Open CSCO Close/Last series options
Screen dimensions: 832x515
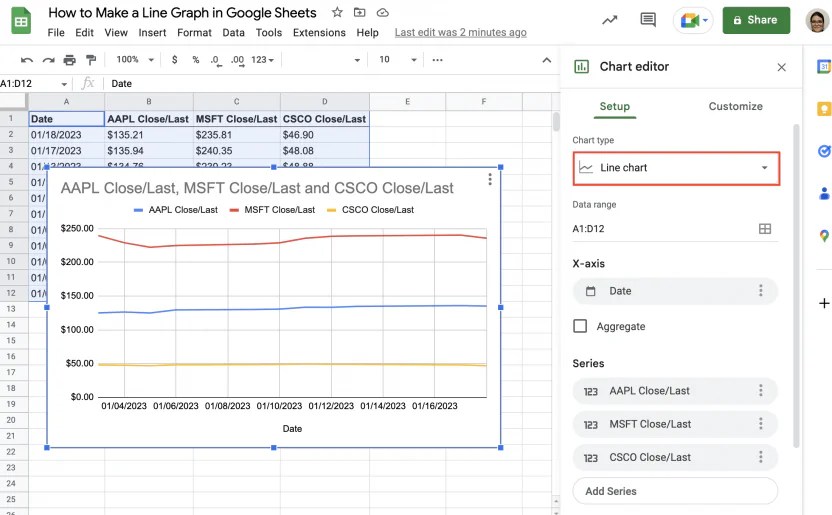760,457
